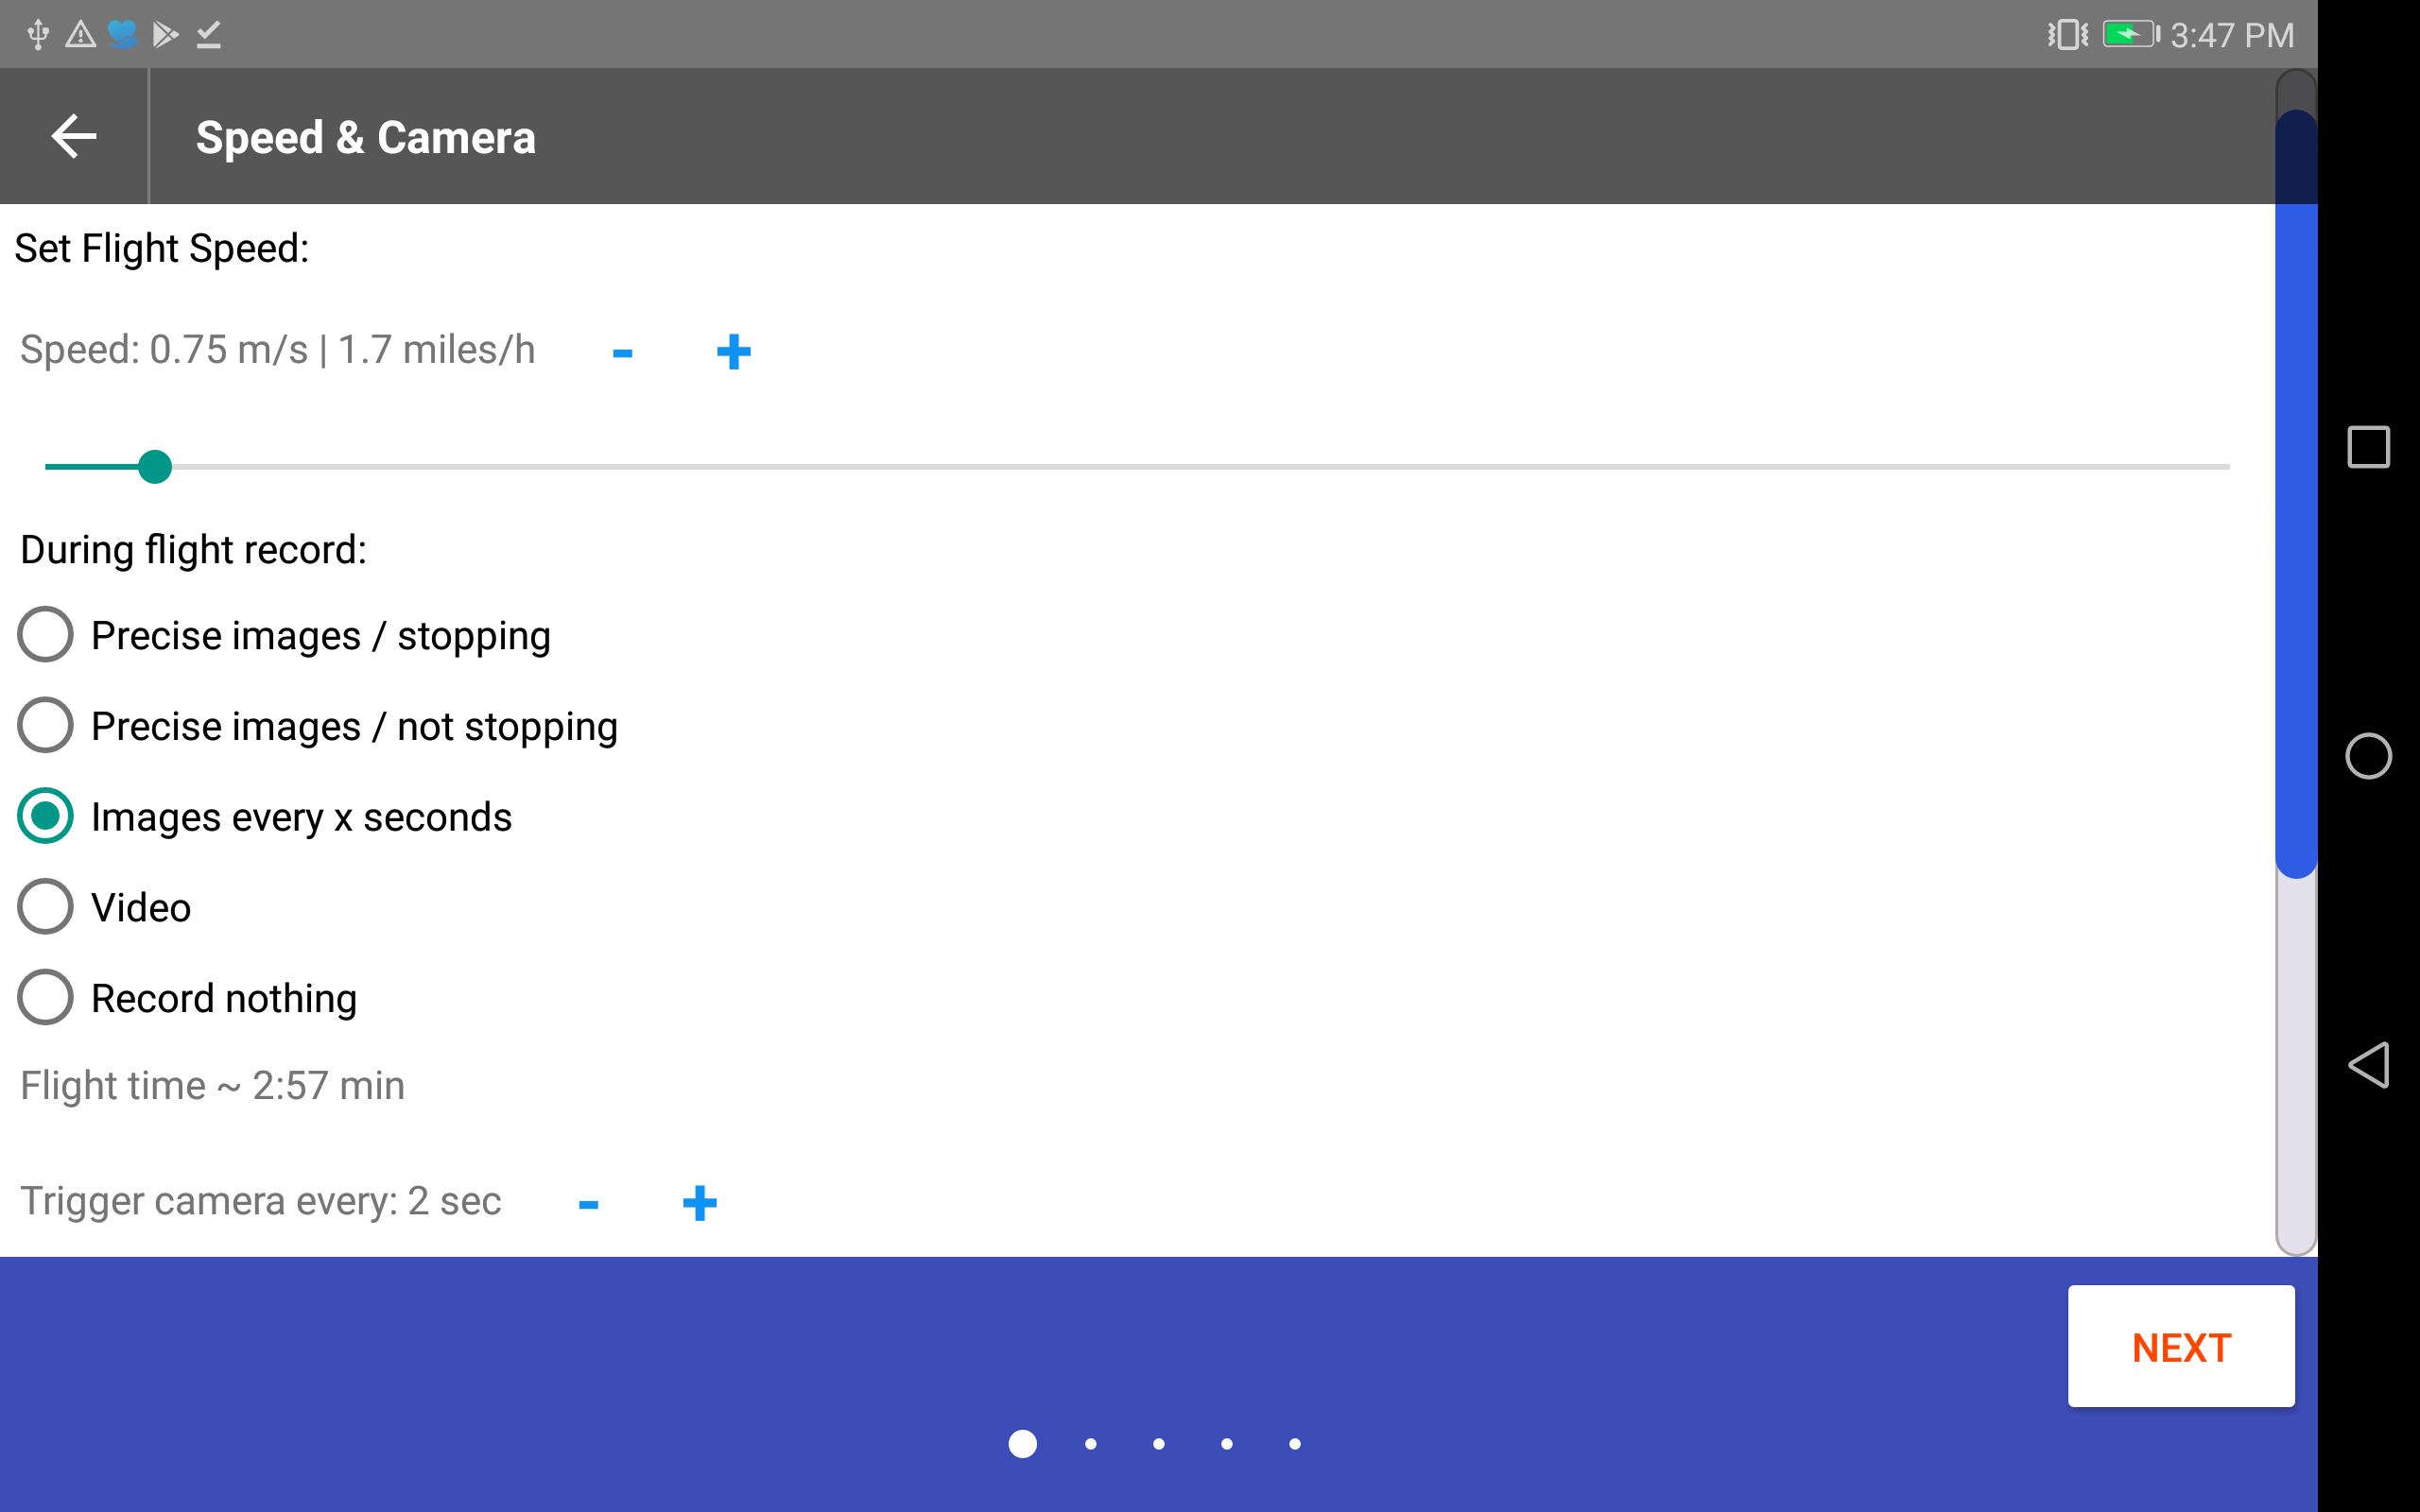Click the Flight time ~ 2:57 min text
The height and width of the screenshot is (1512, 2420).
point(213,1085)
